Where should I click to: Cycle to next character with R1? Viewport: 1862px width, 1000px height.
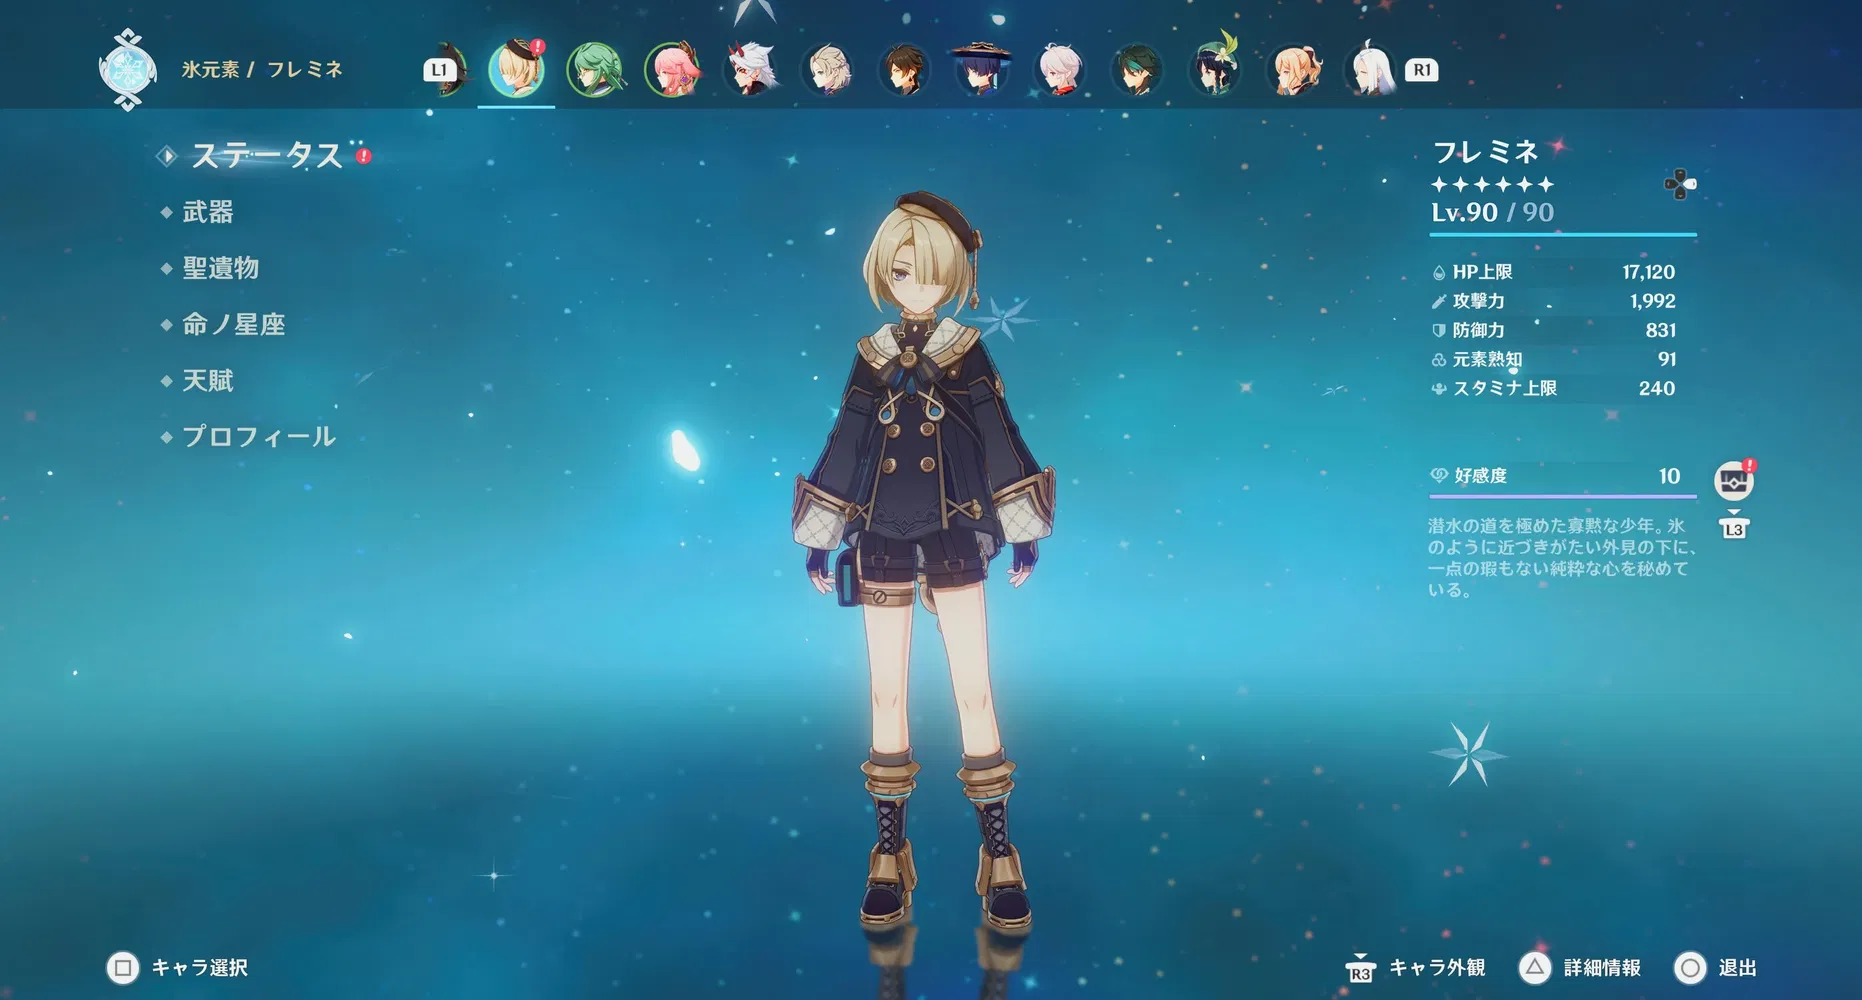[1421, 70]
